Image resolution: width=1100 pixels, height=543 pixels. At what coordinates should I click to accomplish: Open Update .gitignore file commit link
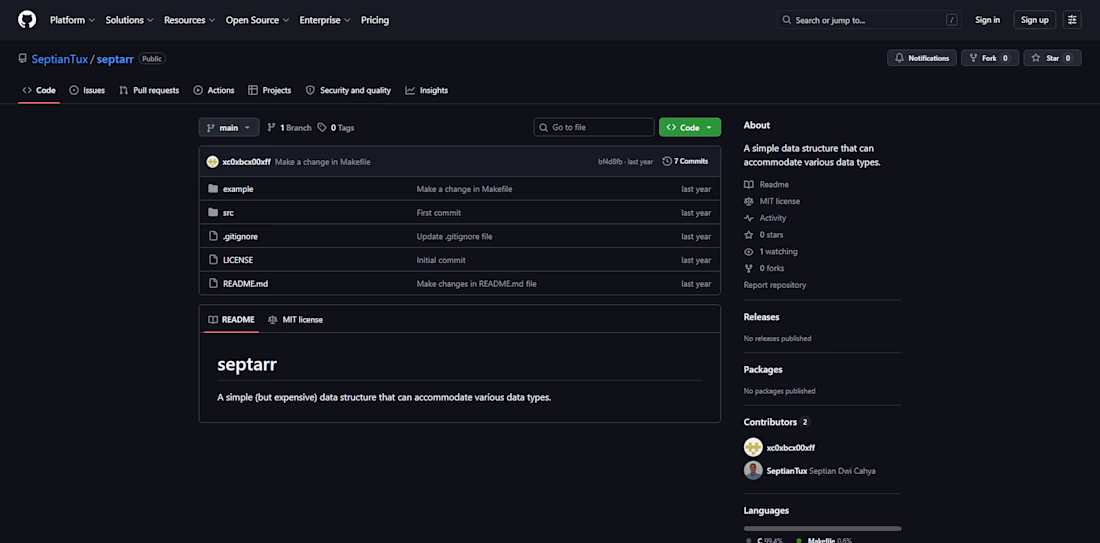[455, 236]
